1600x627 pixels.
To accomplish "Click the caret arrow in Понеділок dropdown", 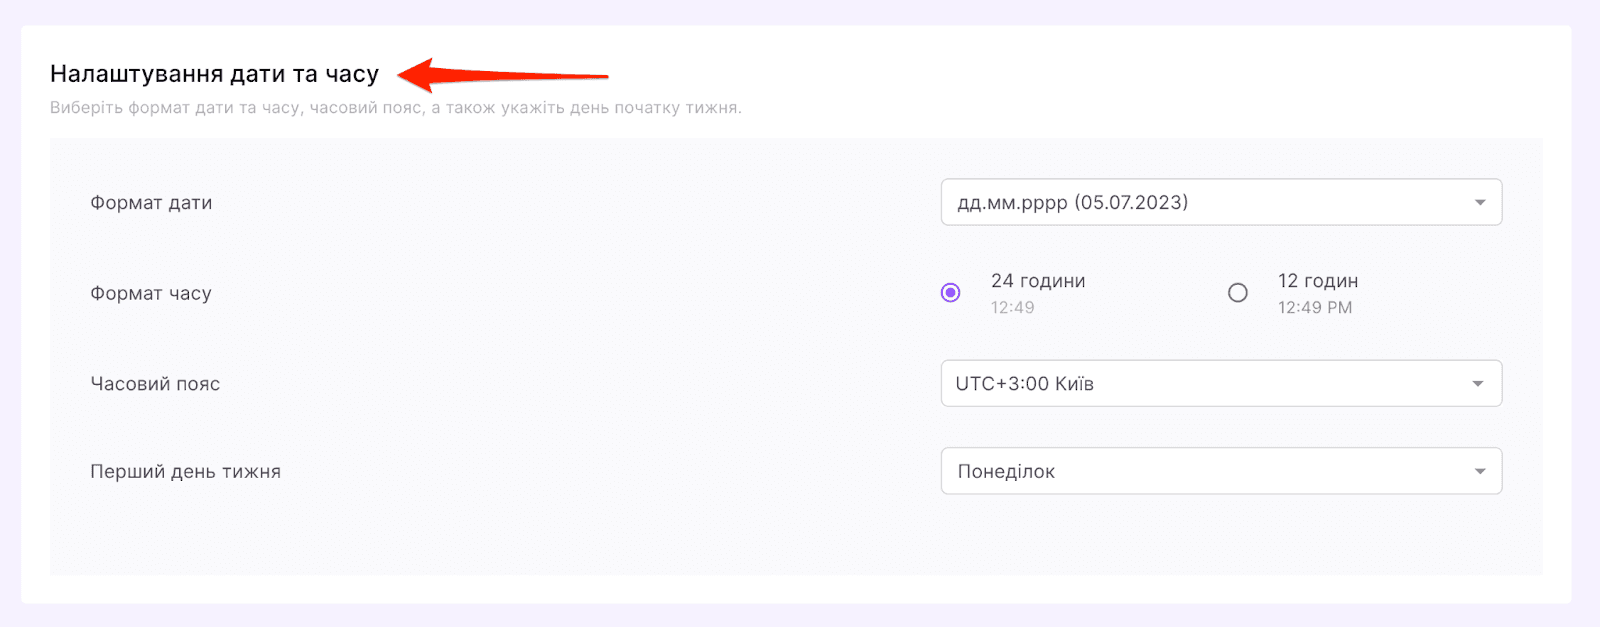I will click(1480, 472).
